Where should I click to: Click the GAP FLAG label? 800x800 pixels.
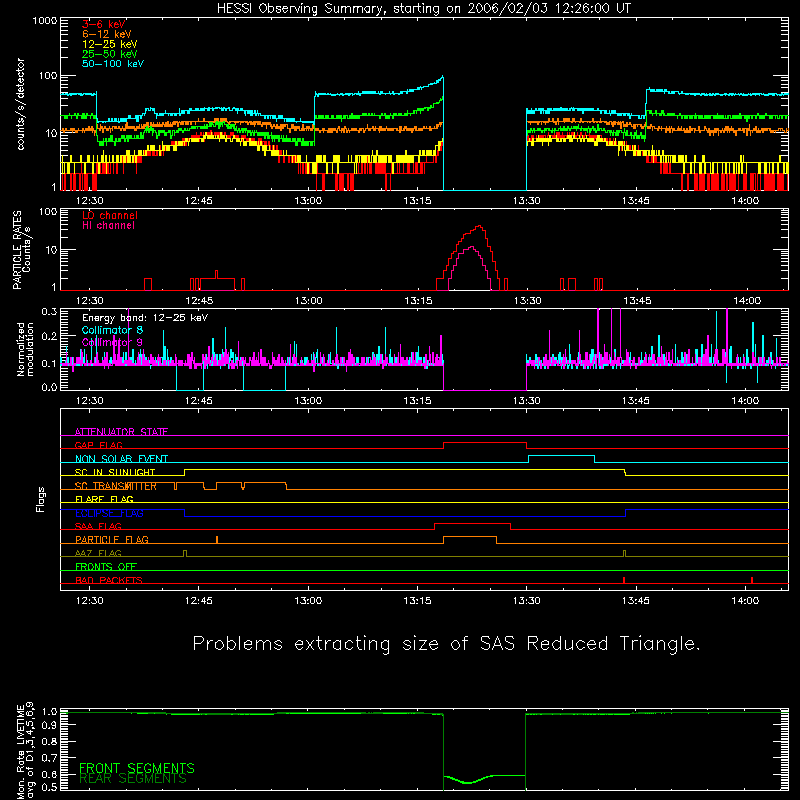click(98, 445)
